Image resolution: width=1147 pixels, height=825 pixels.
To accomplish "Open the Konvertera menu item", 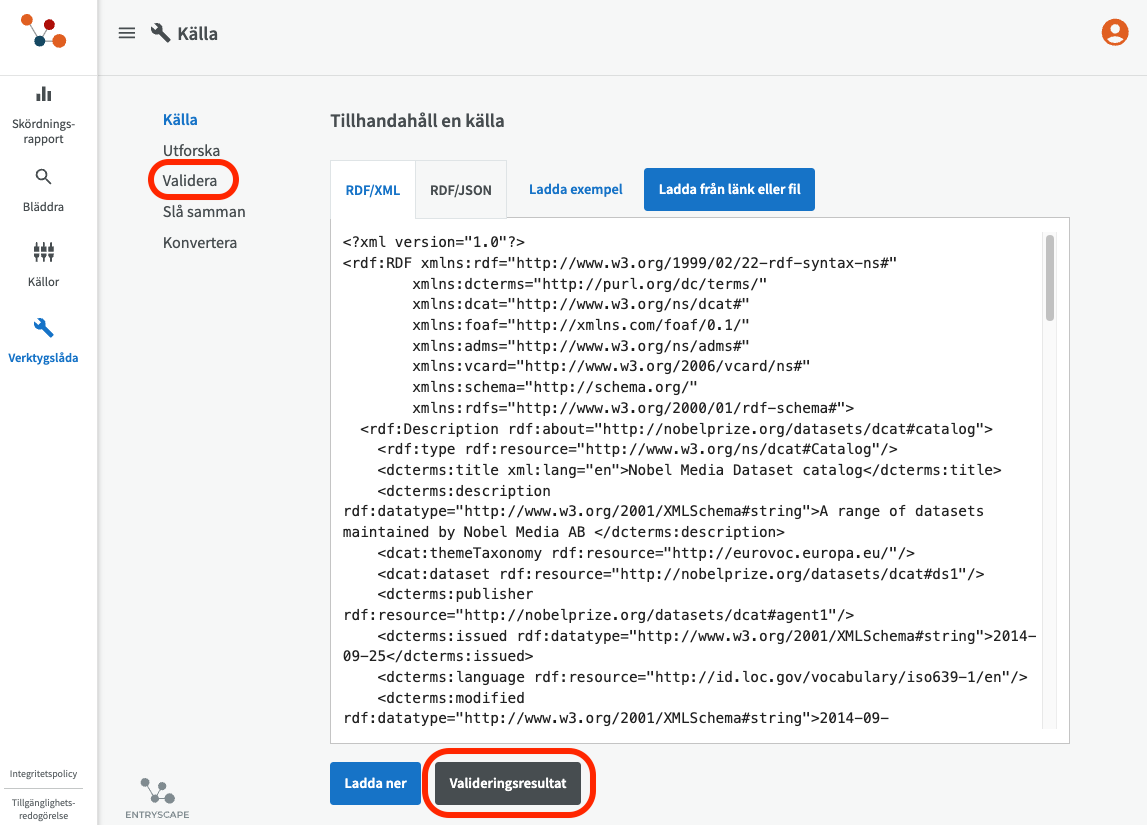I will [x=200, y=243].
